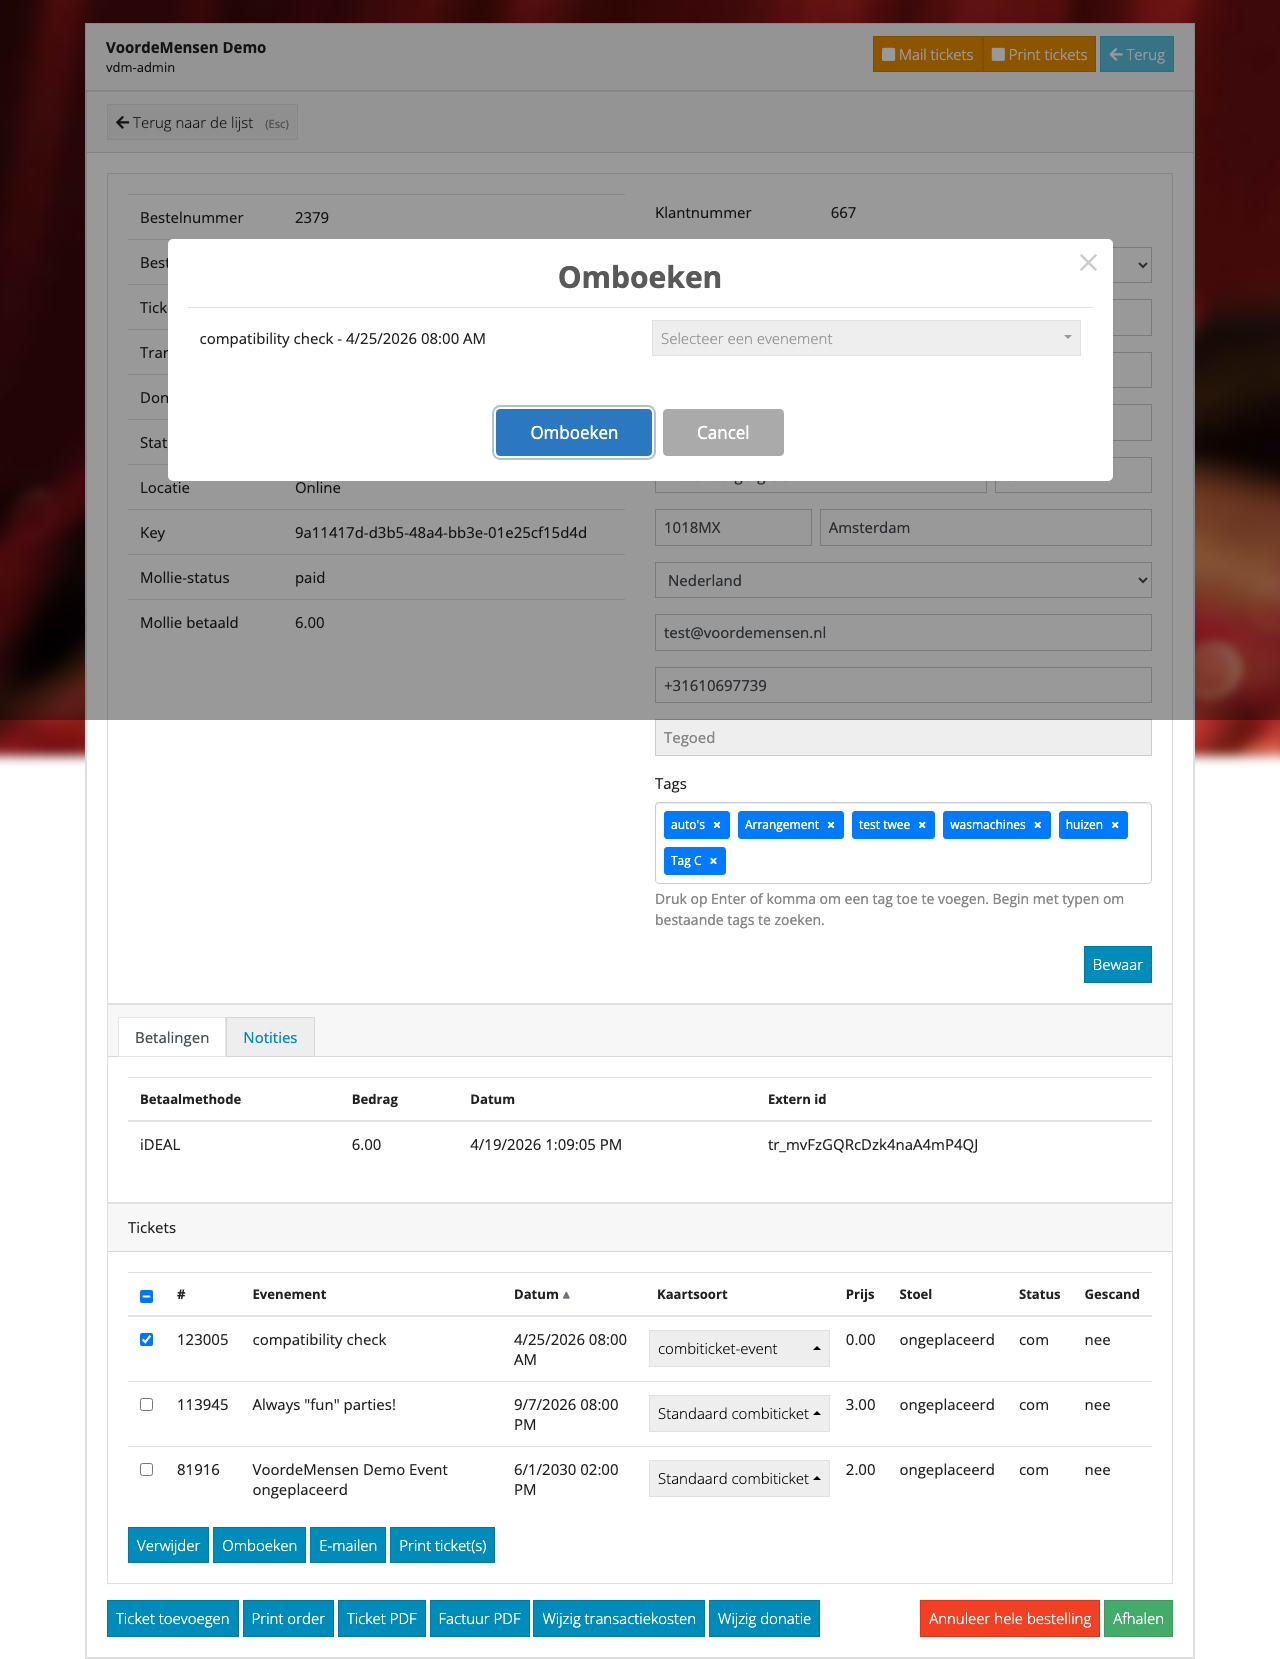Uncheck ticket 123005 checkbox
Screen dimensions: 1280x1659
(x=147, y=1340)
